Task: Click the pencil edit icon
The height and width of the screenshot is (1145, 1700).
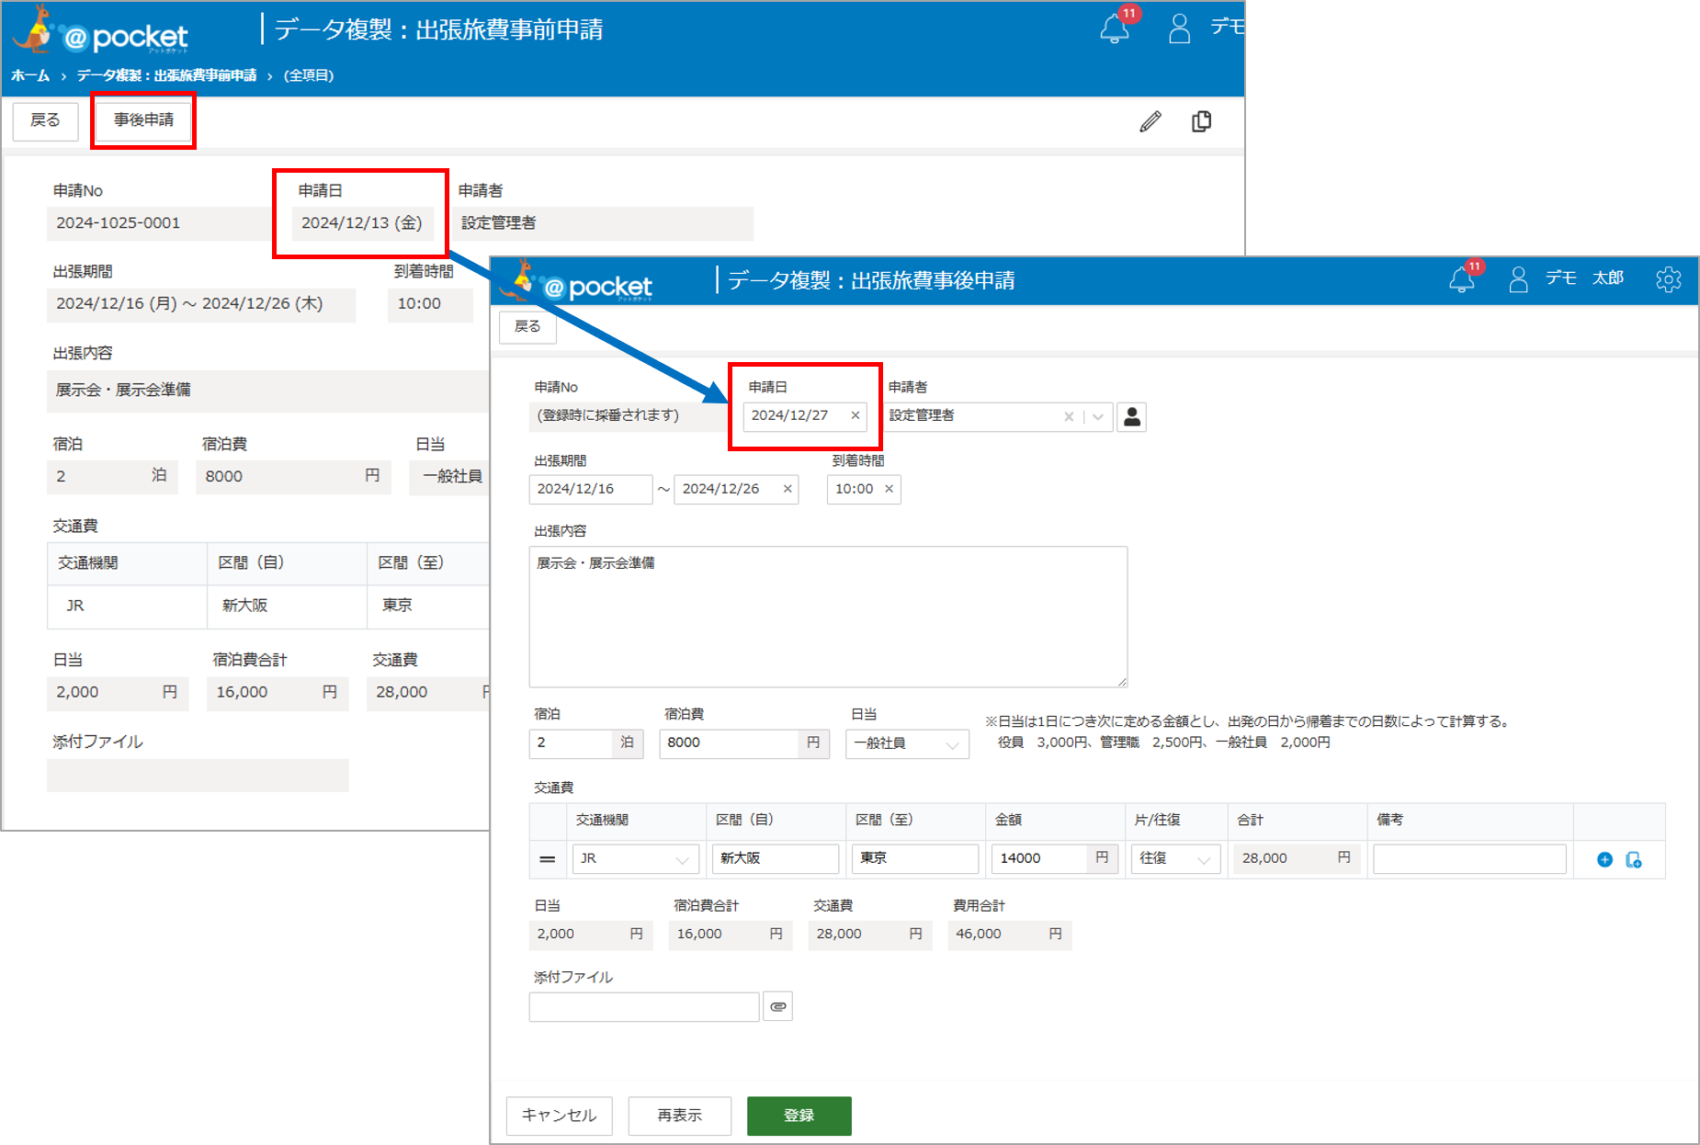Action: click(1151, 122)
